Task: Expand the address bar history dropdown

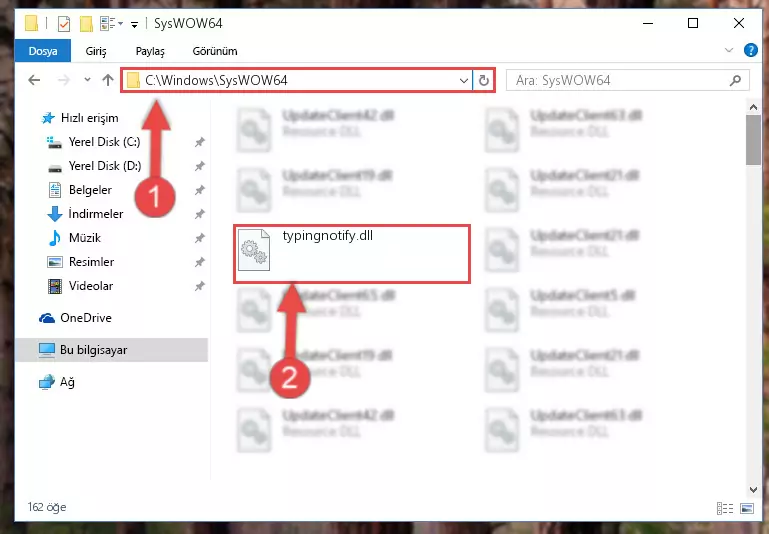Action: [x=463, y=80]
